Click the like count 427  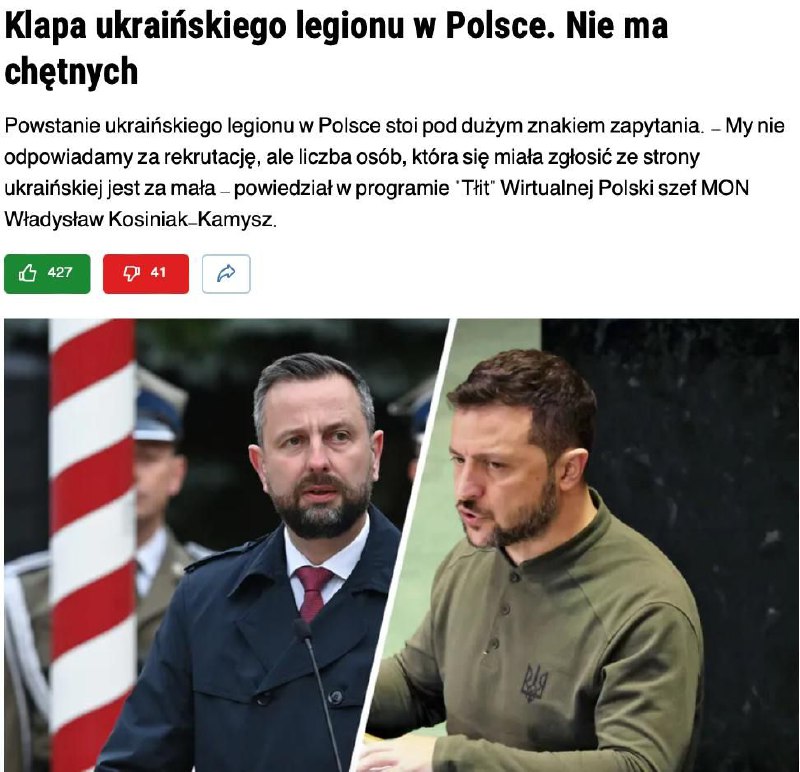60,272
